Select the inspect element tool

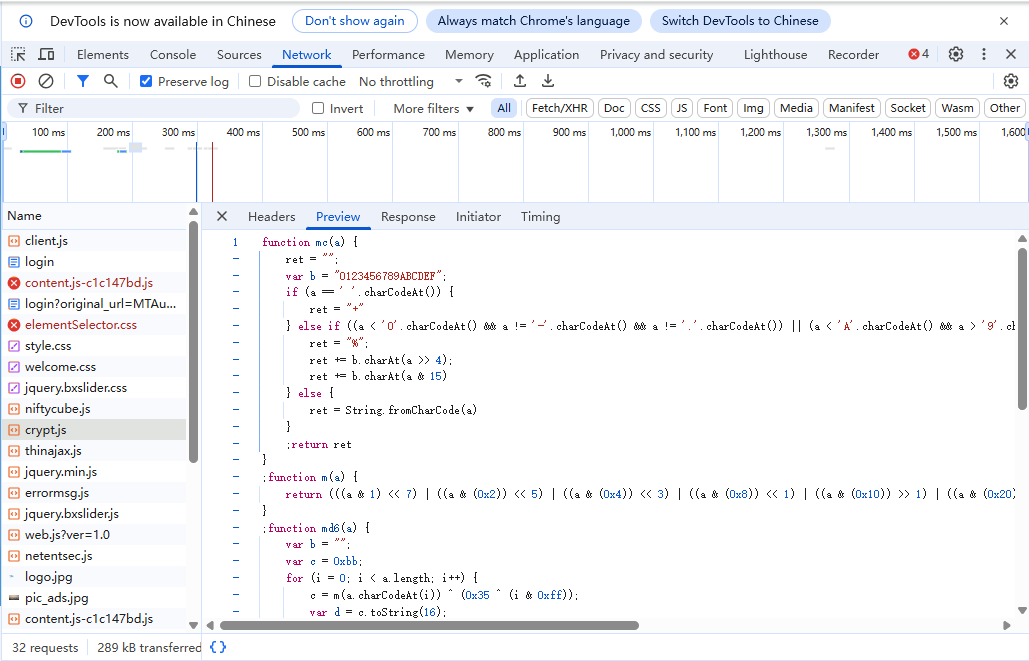[x=16, y=54]
